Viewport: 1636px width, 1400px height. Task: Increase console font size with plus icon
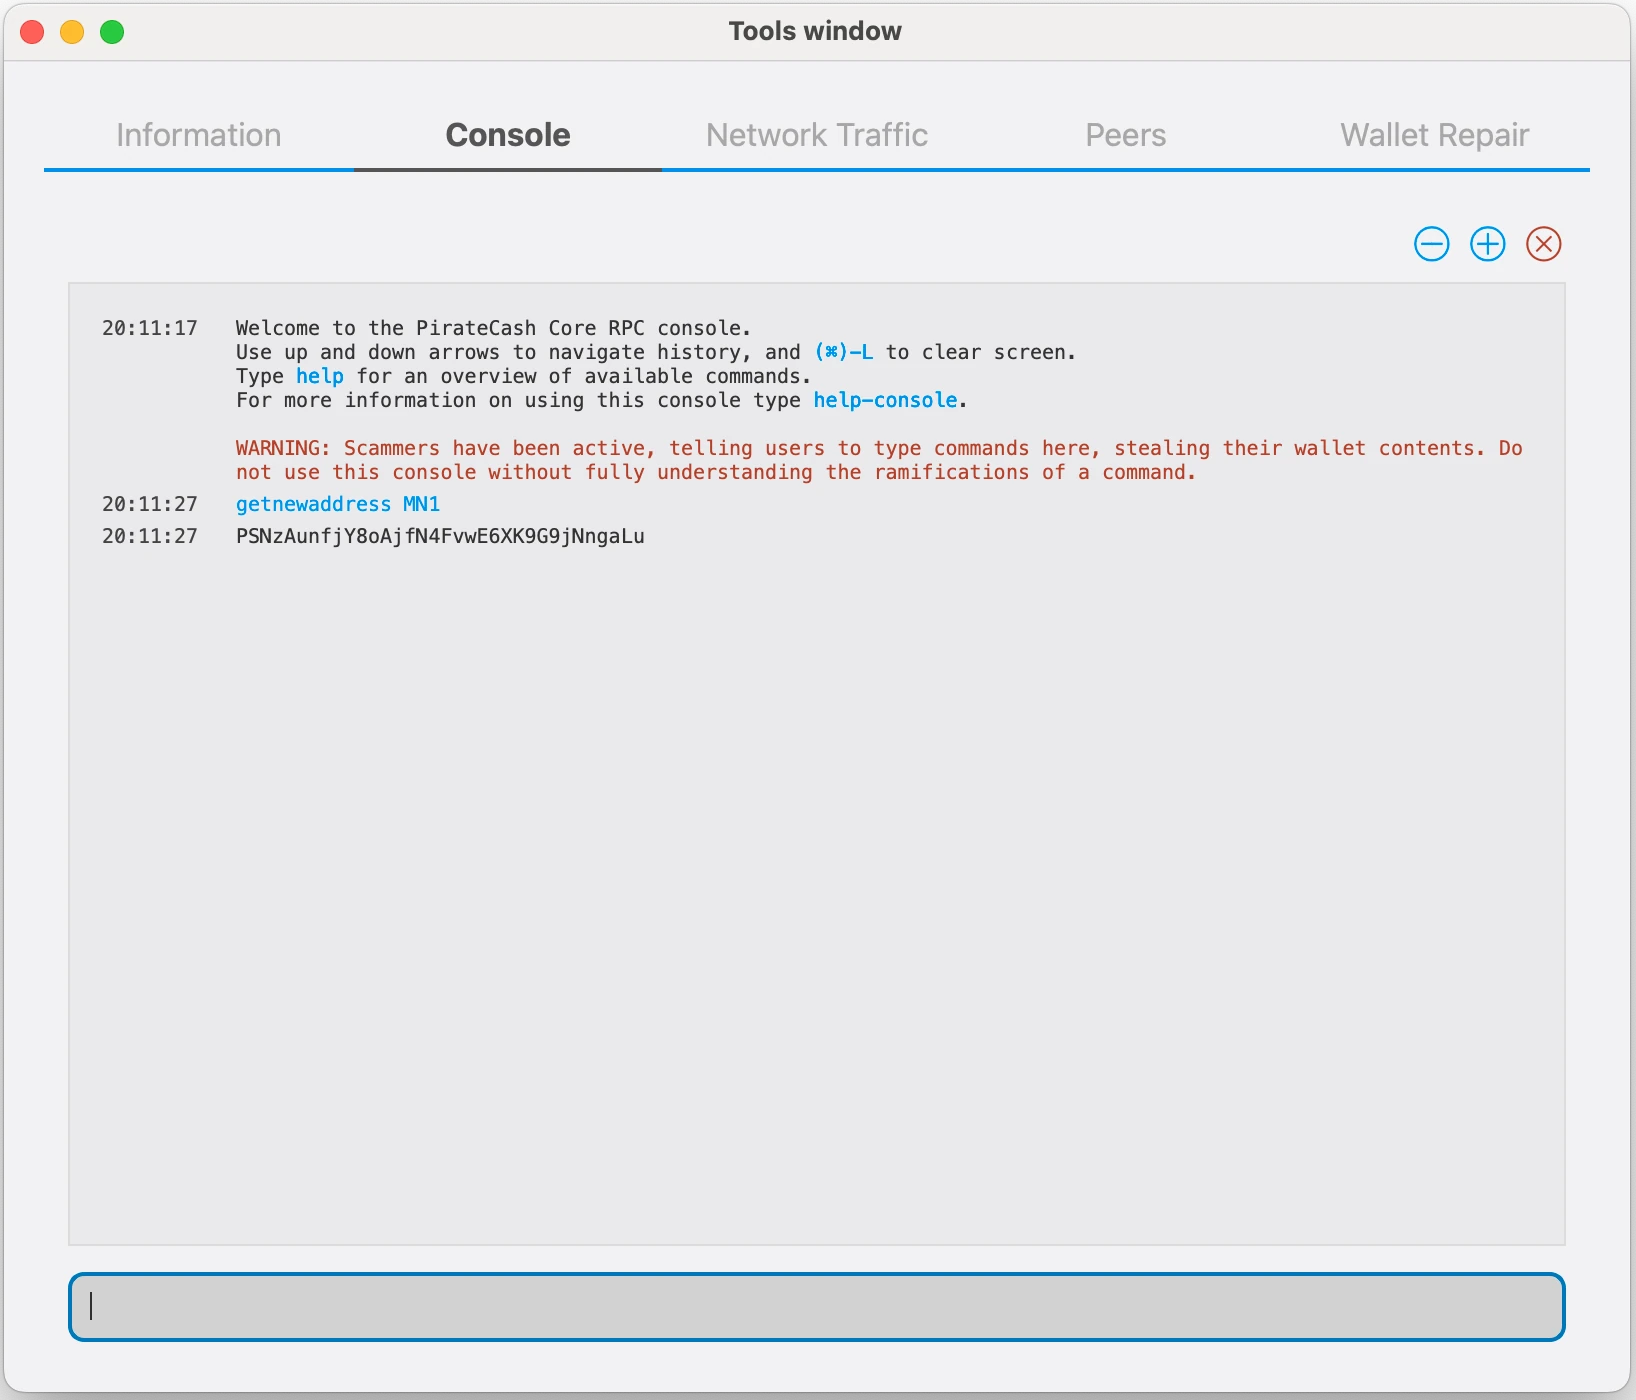pyautogui.click(x=1487, y=244)
